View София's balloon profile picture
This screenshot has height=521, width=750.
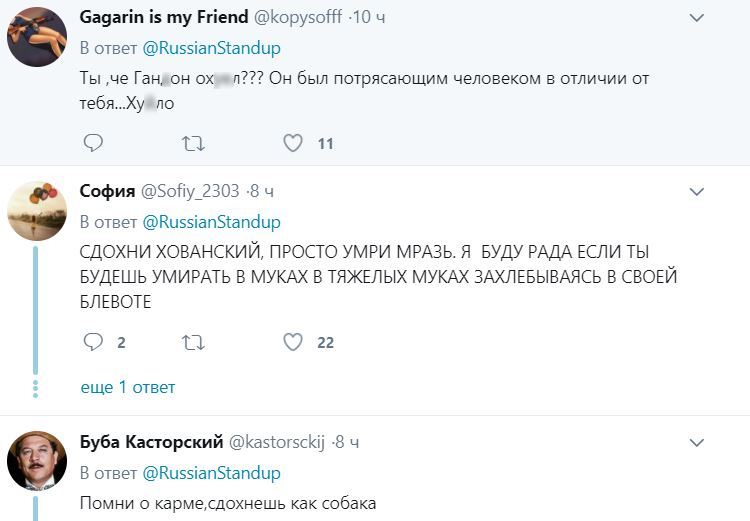point(37,211)
